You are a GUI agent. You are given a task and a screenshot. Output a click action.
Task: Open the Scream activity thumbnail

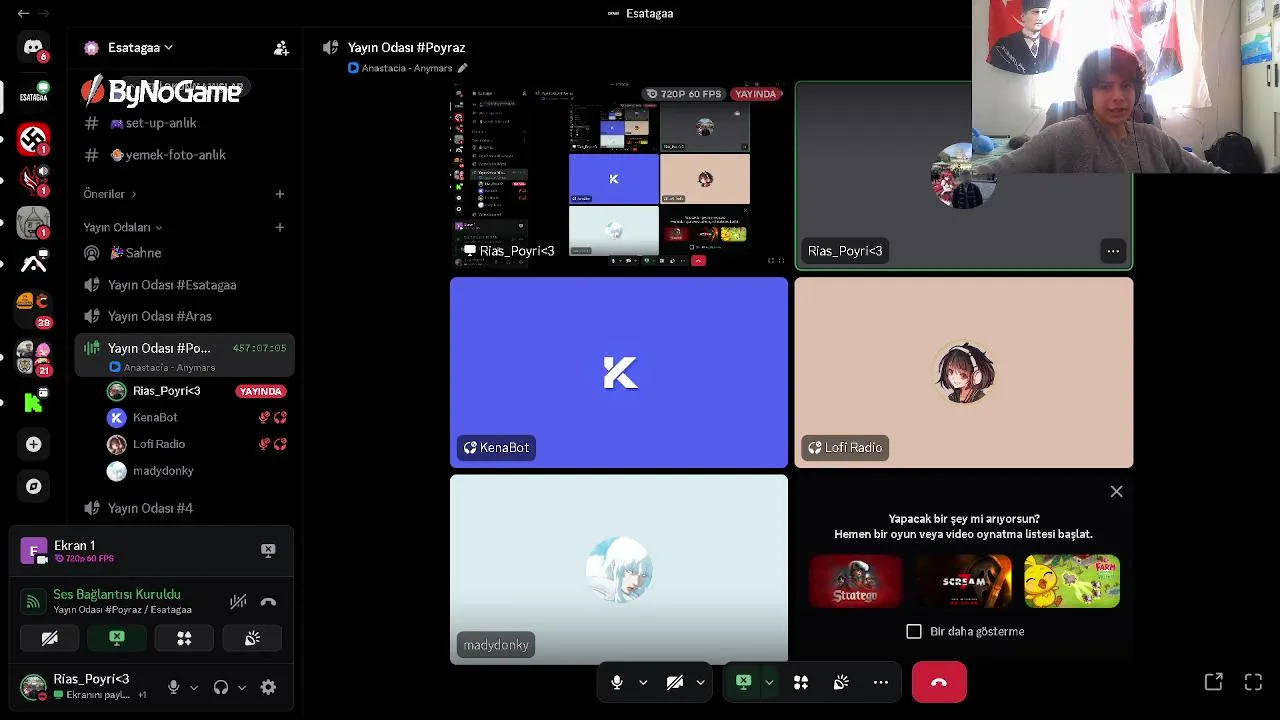pyautogui.click(x=964, y=581)
